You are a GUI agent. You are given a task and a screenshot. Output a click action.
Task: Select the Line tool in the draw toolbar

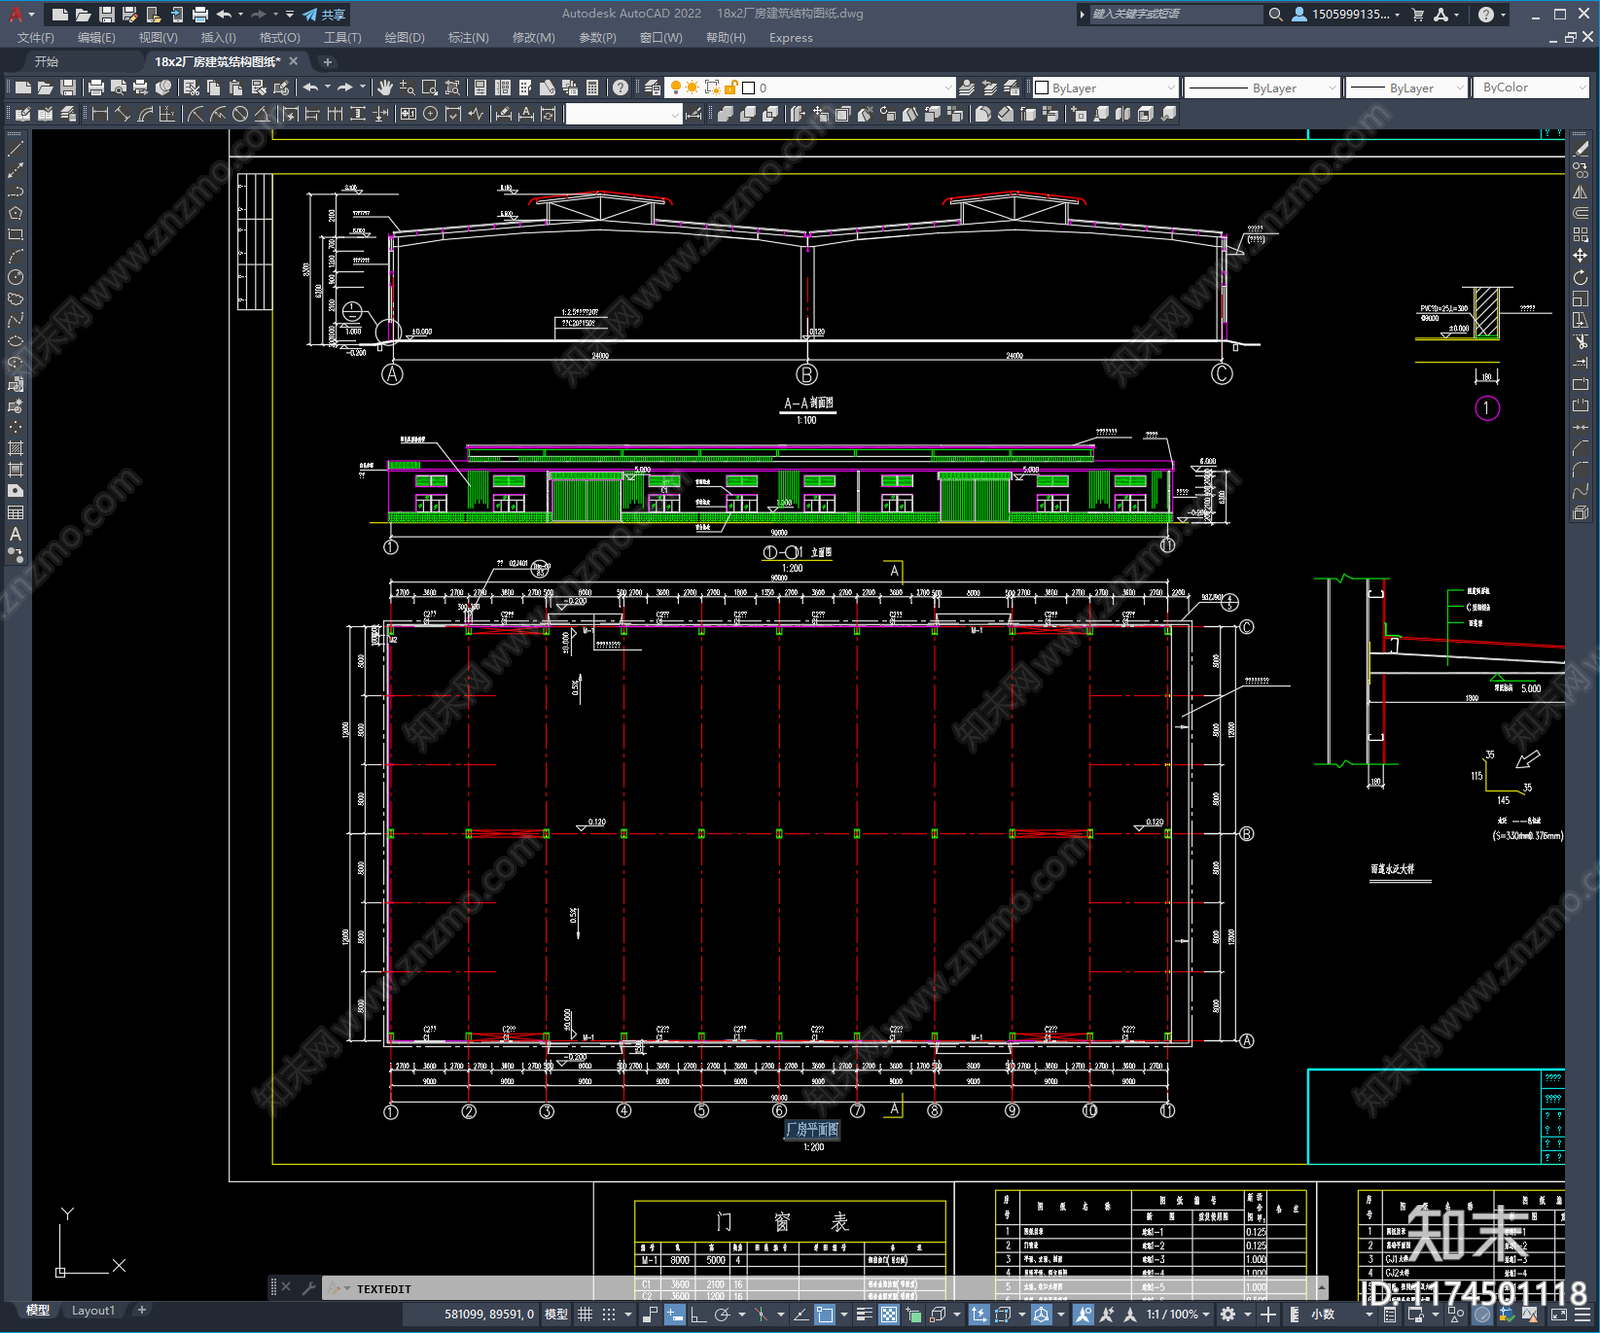[x=15, y=149]
